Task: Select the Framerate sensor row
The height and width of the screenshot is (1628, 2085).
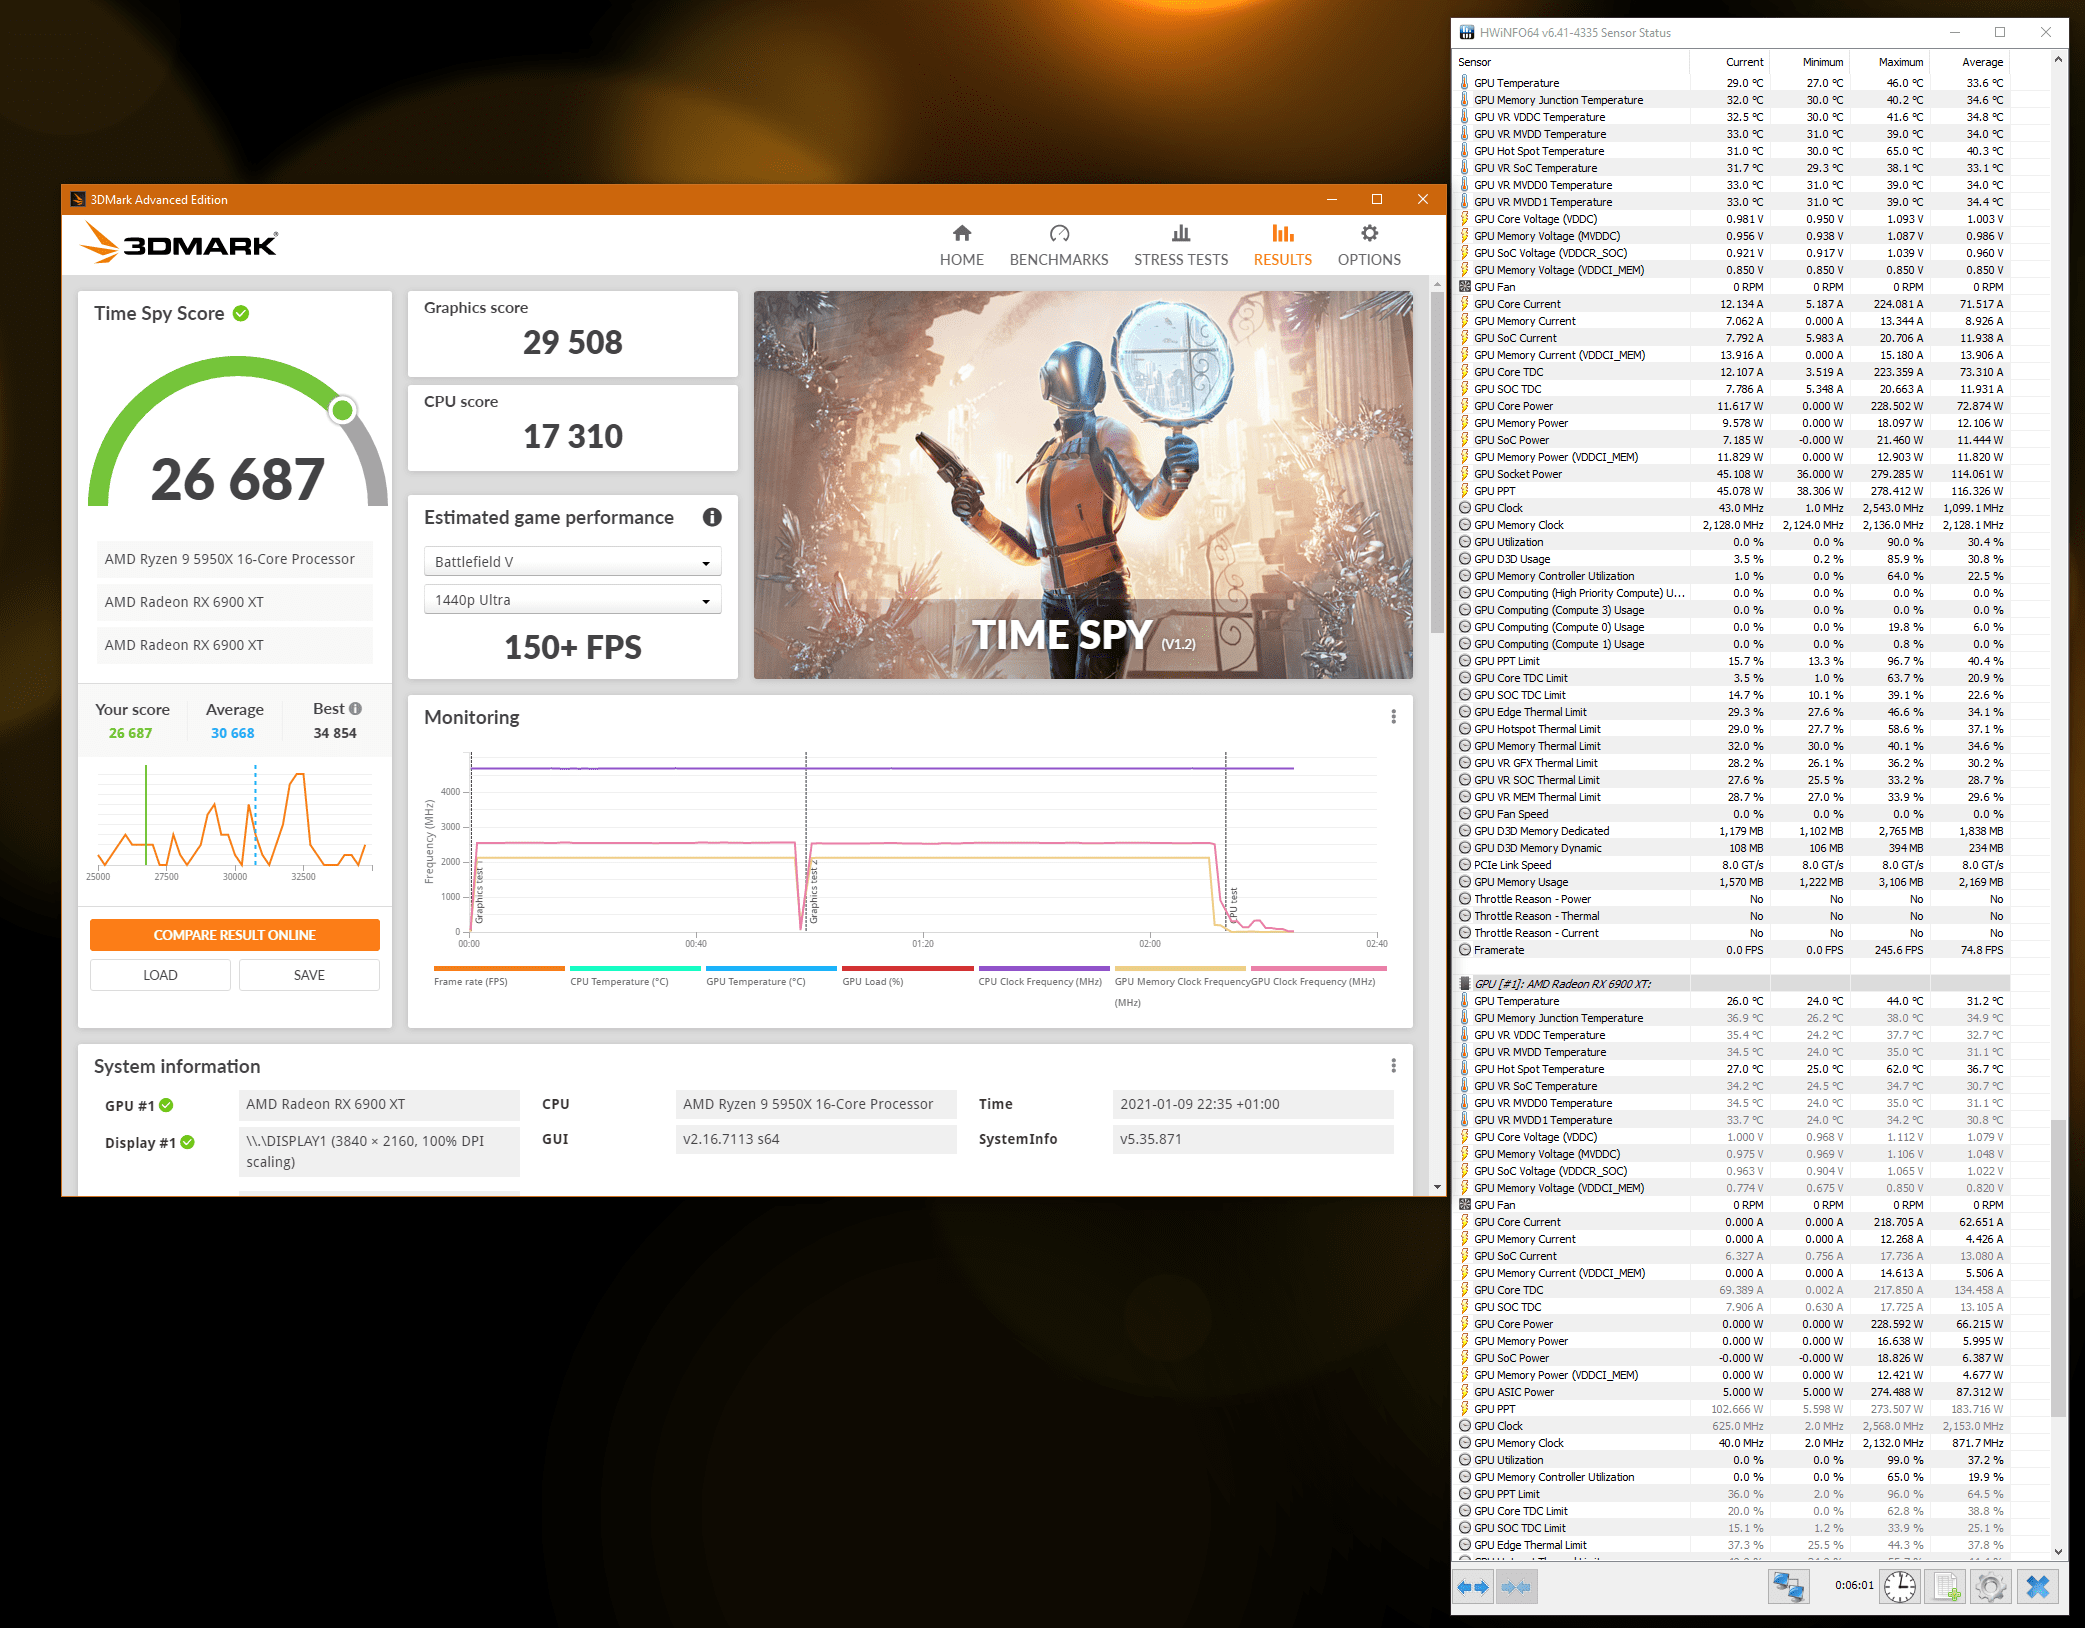Action: pyautogui.click(x=1733, y=950)
